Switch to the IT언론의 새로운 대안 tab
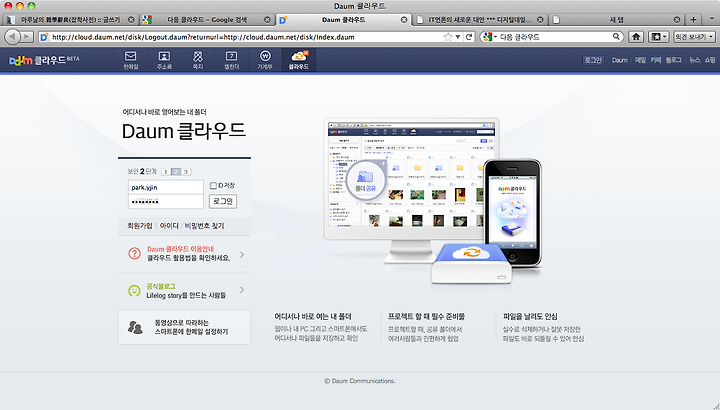Screen dimensions: 720x410 480,20
